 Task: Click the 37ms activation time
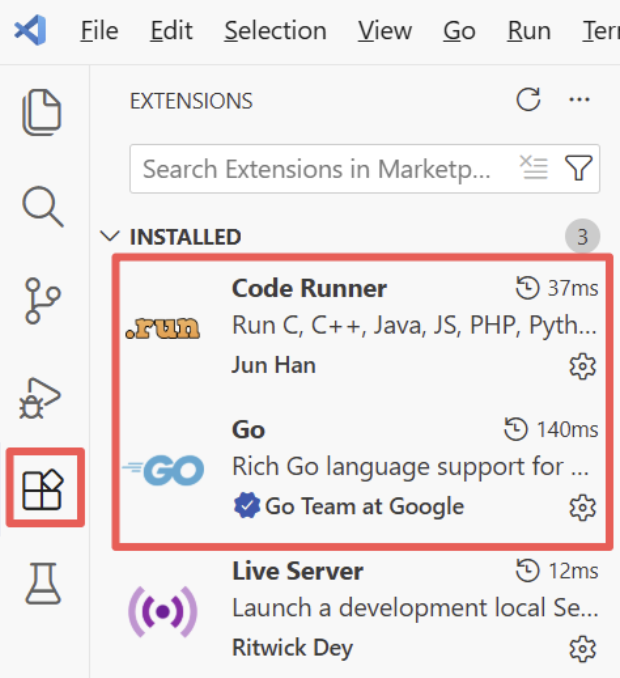click(573, 288)
